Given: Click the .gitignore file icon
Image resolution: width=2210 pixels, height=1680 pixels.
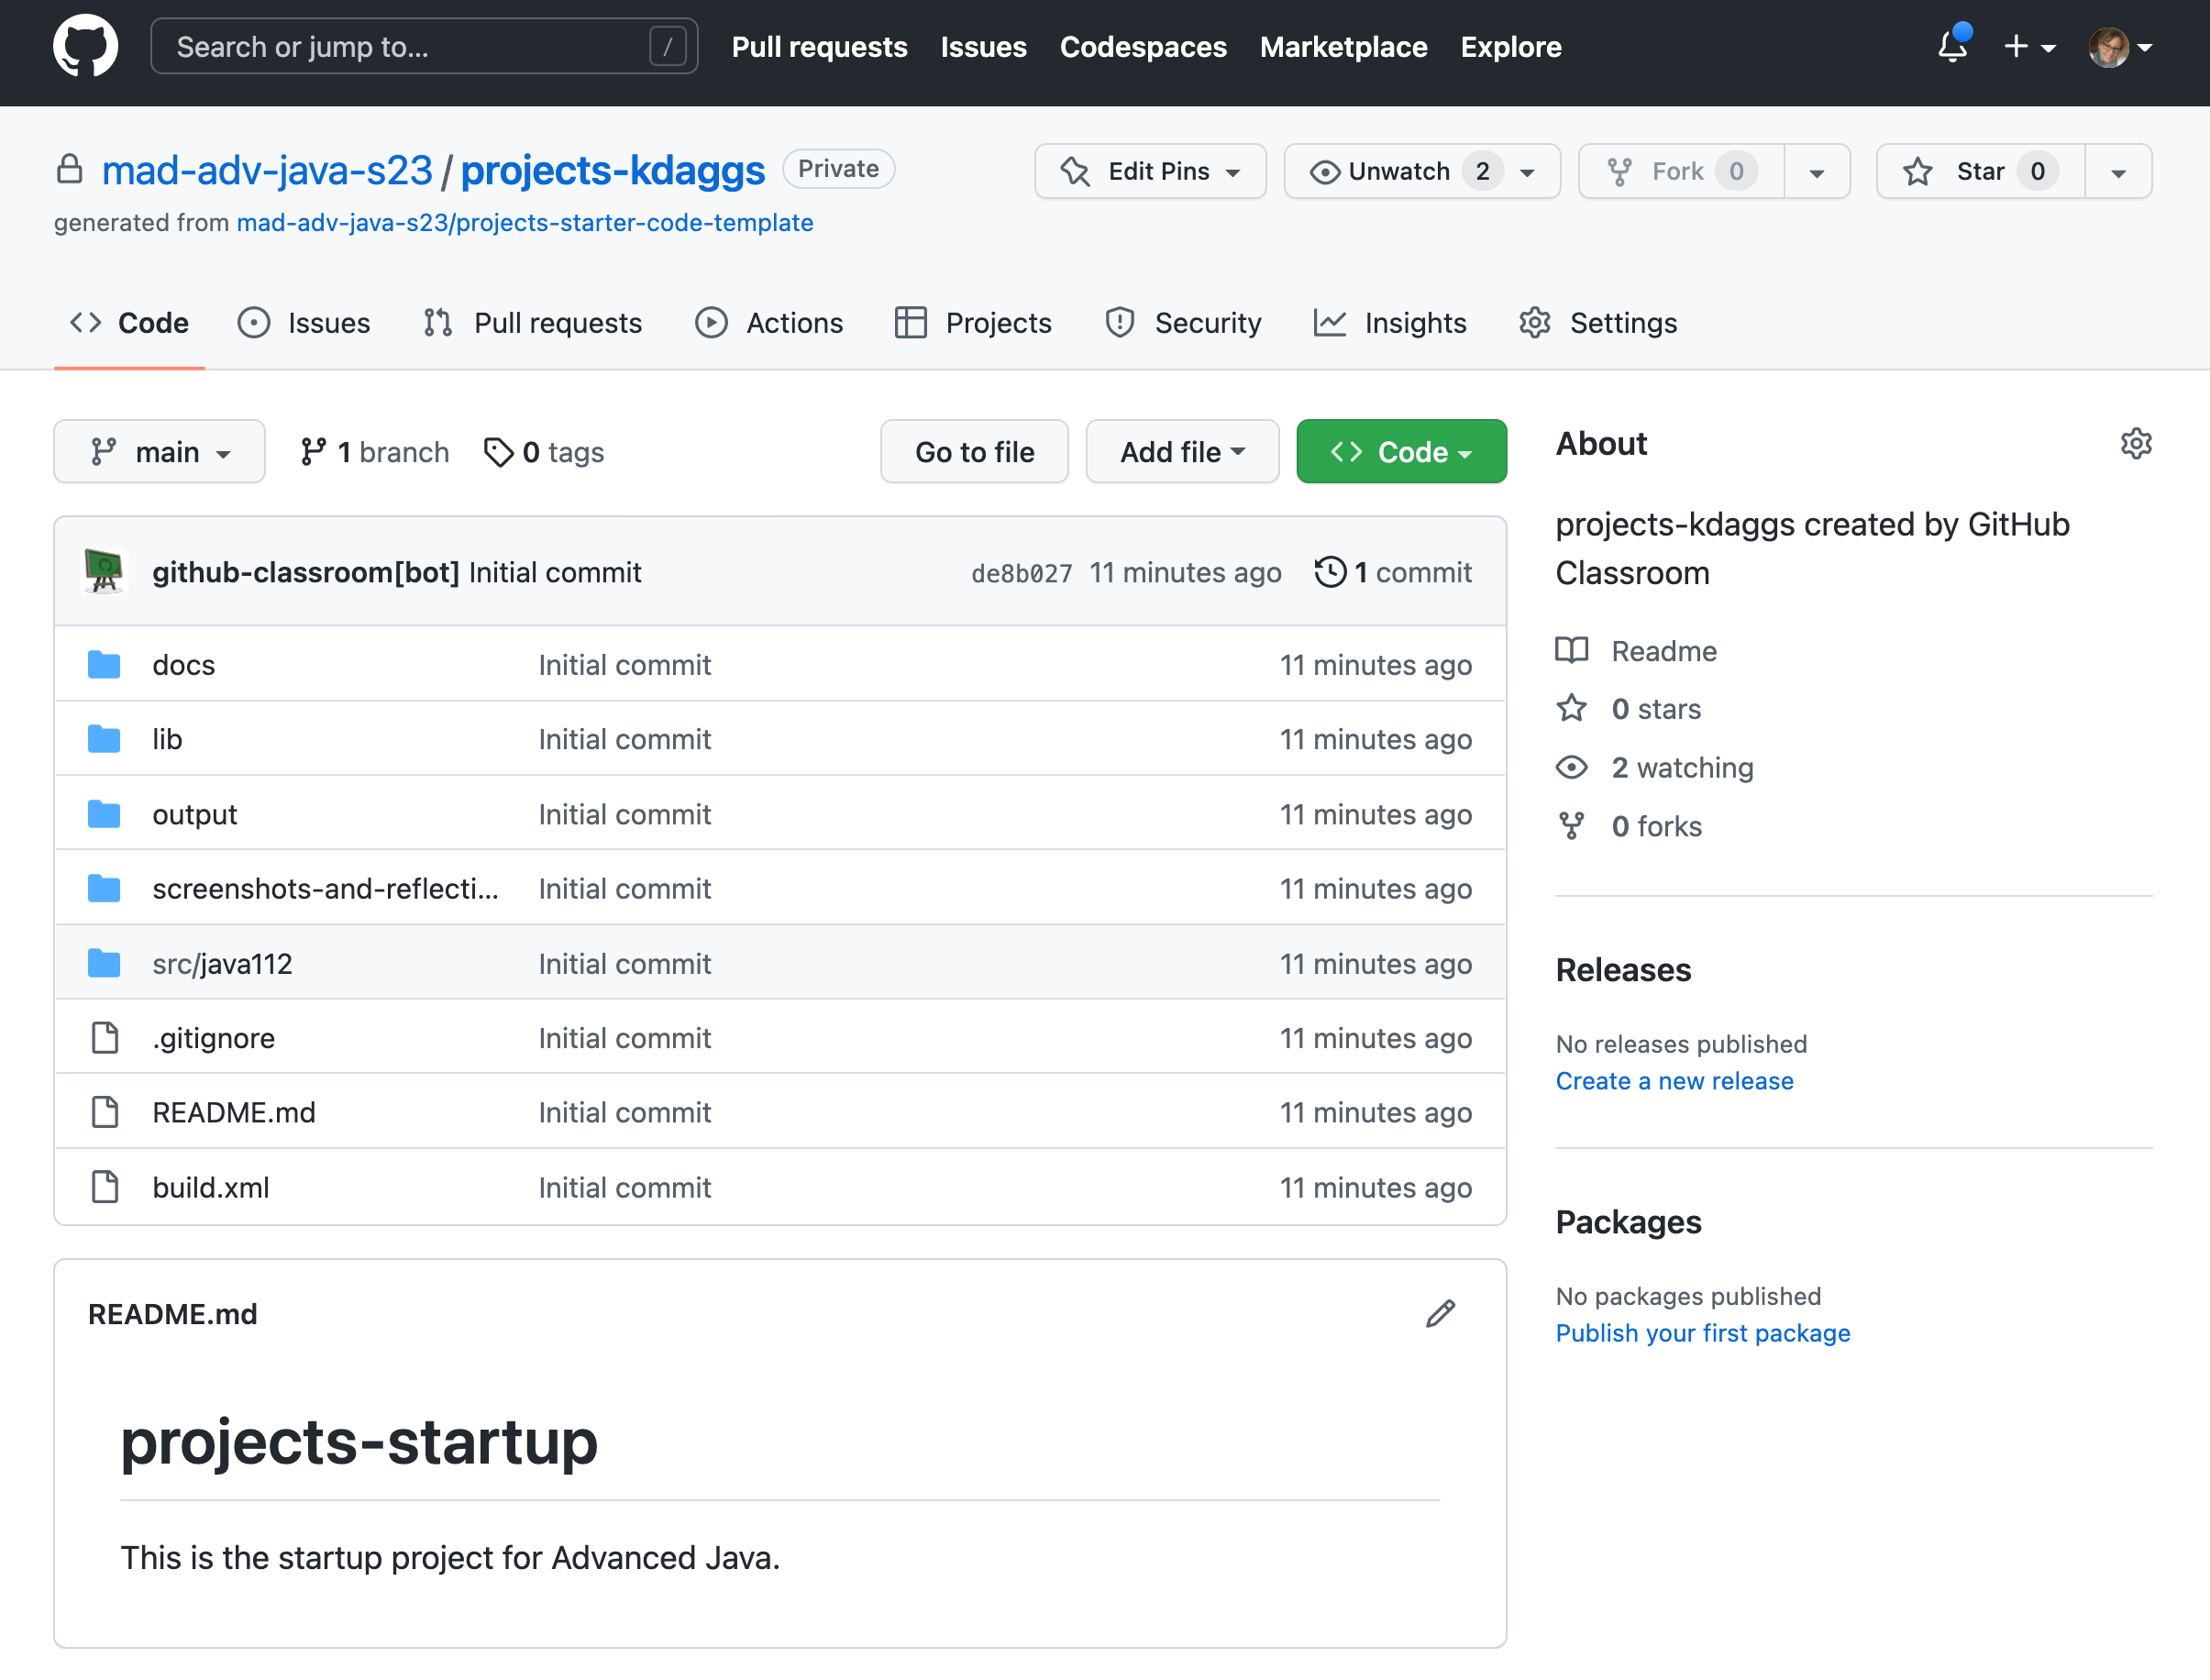Looking at the screenshot, I should point(105,1038).
